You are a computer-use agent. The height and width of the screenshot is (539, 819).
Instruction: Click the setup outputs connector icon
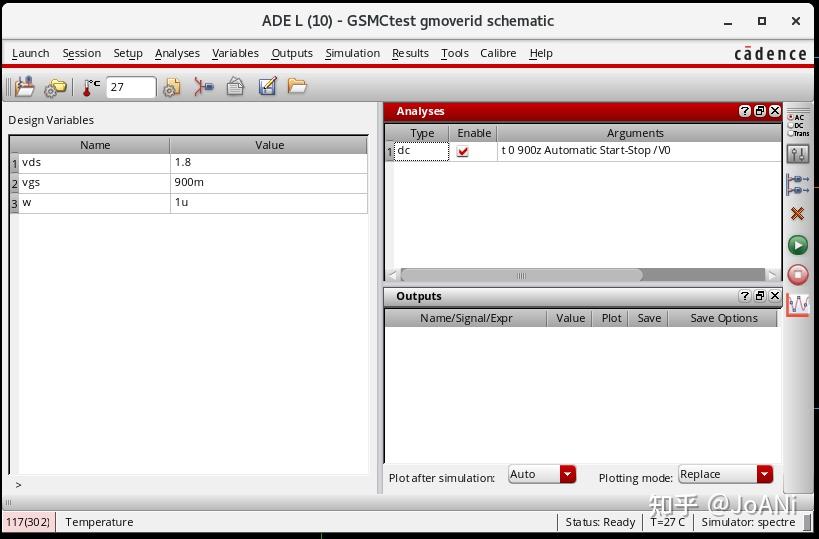coord(798,184)
